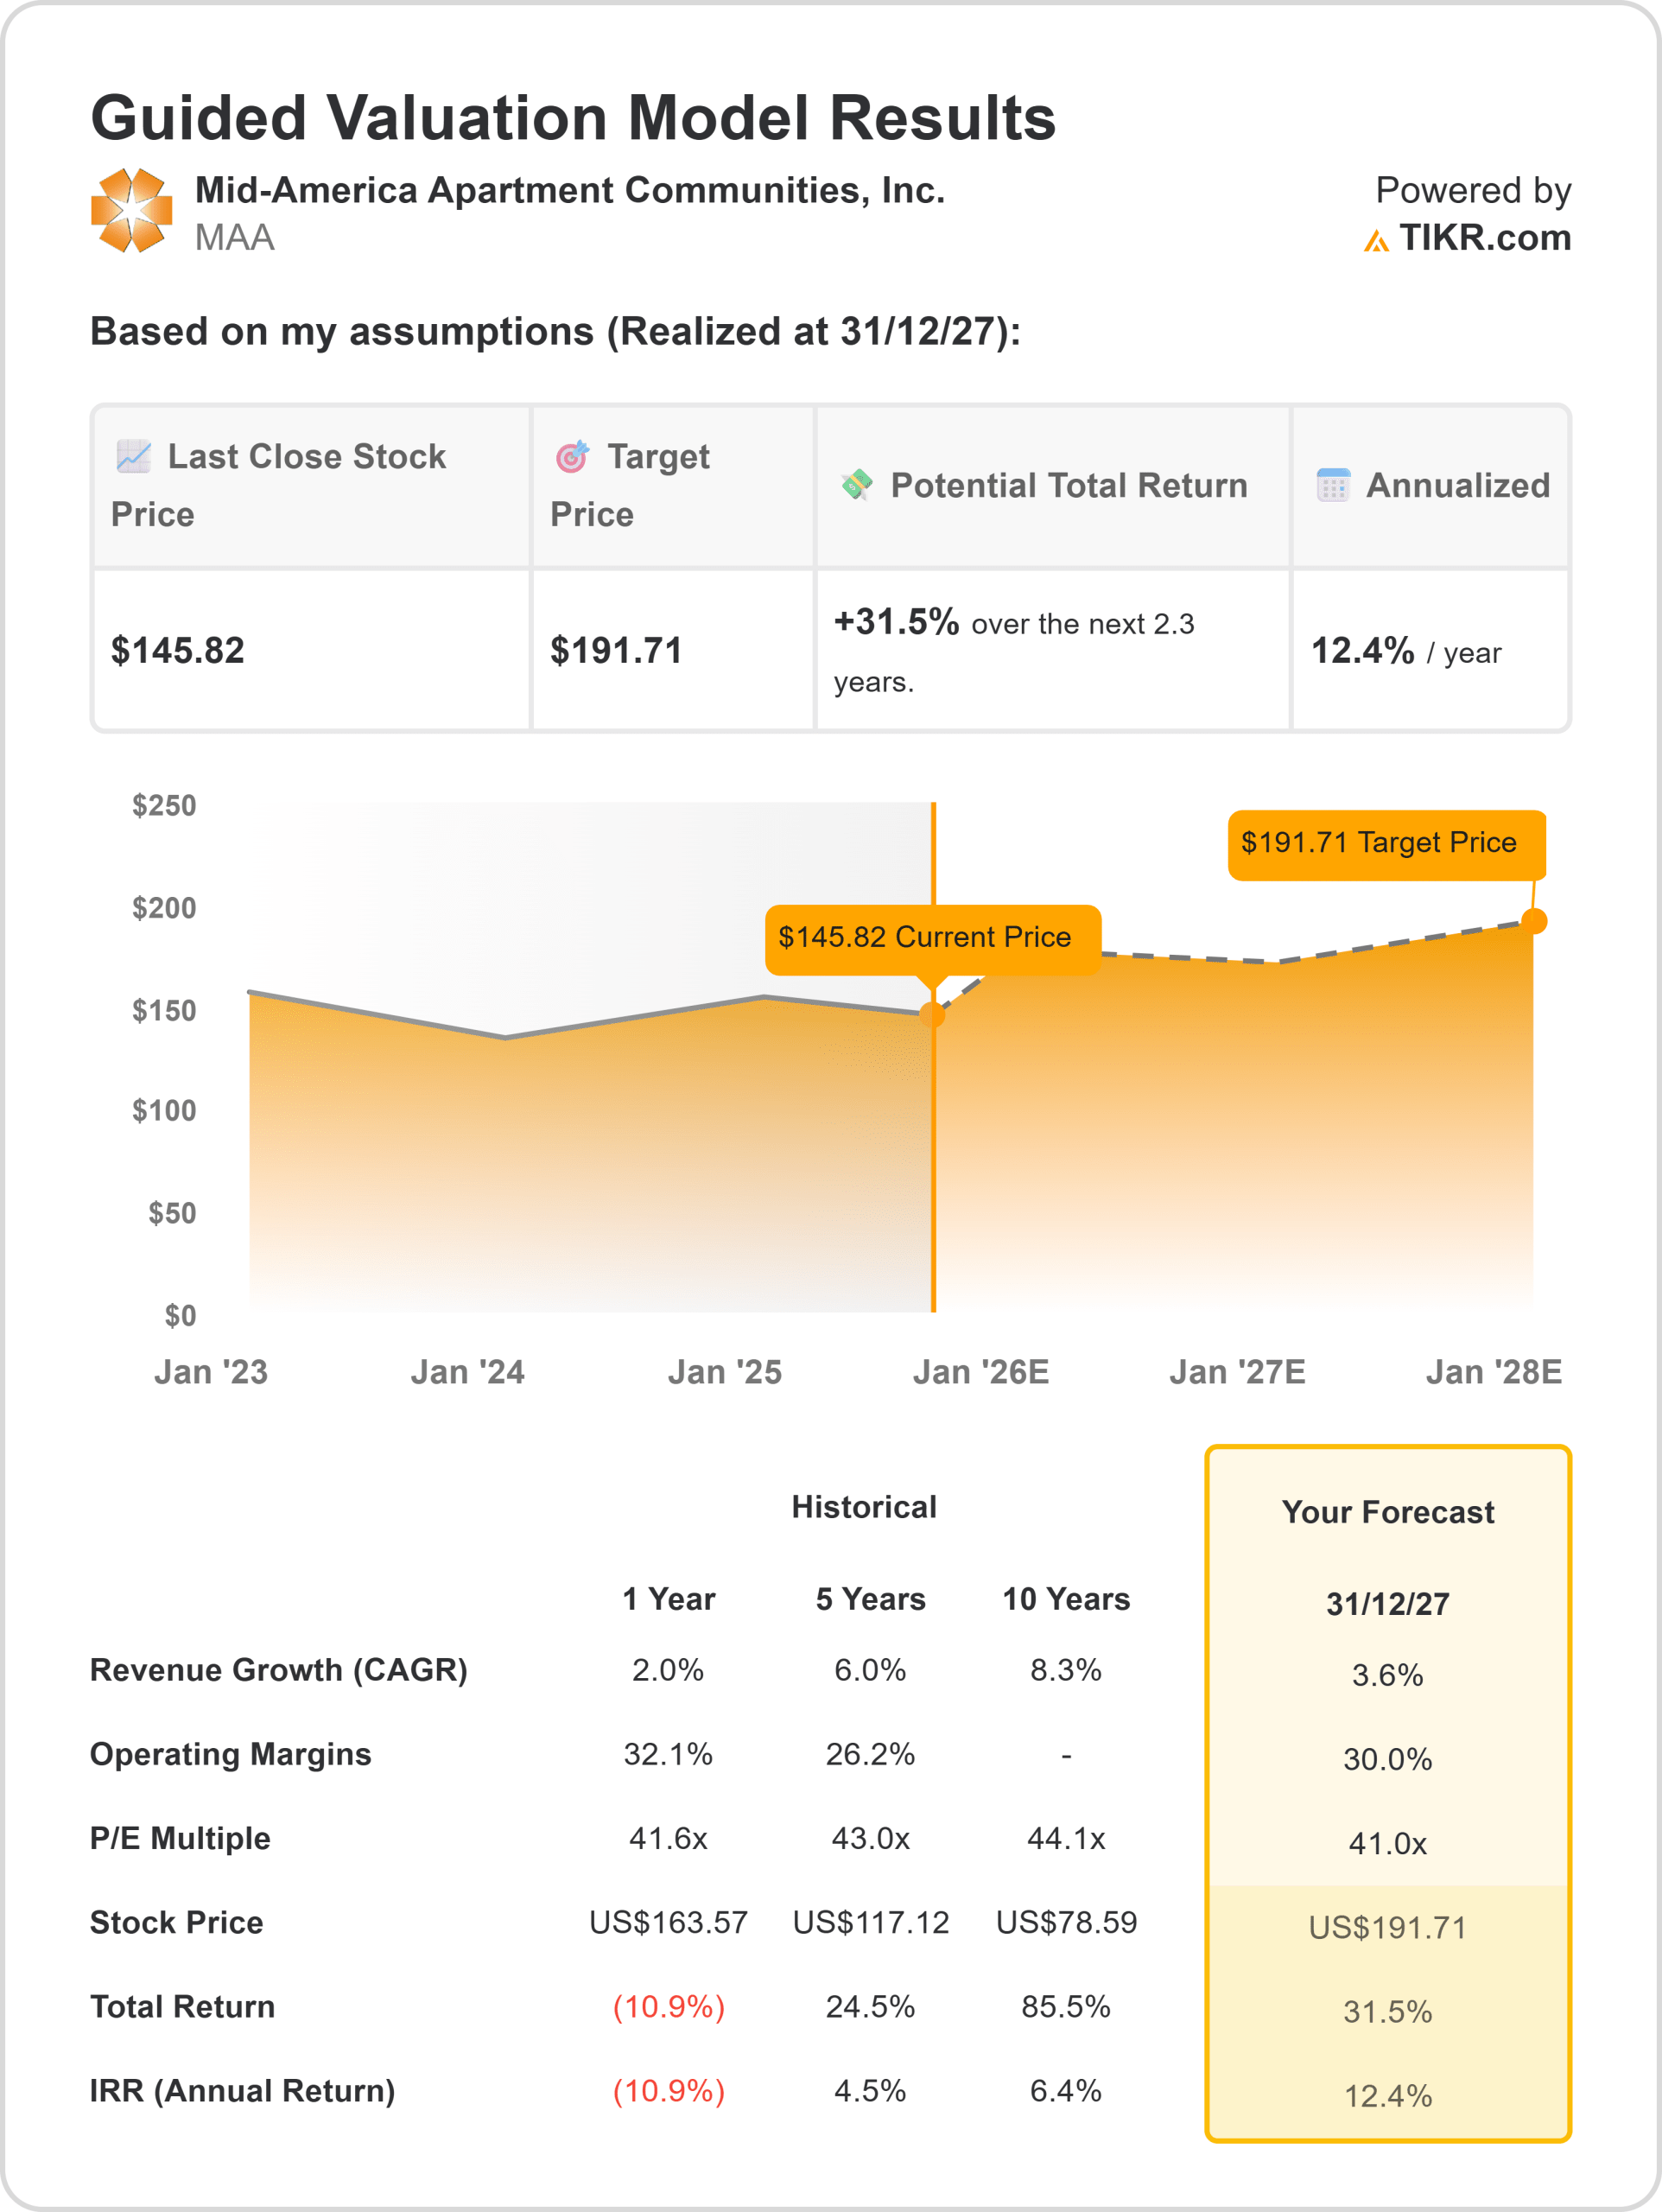
Task: Click the TIKR orange triangle logo
Action: pos(1376,241)
